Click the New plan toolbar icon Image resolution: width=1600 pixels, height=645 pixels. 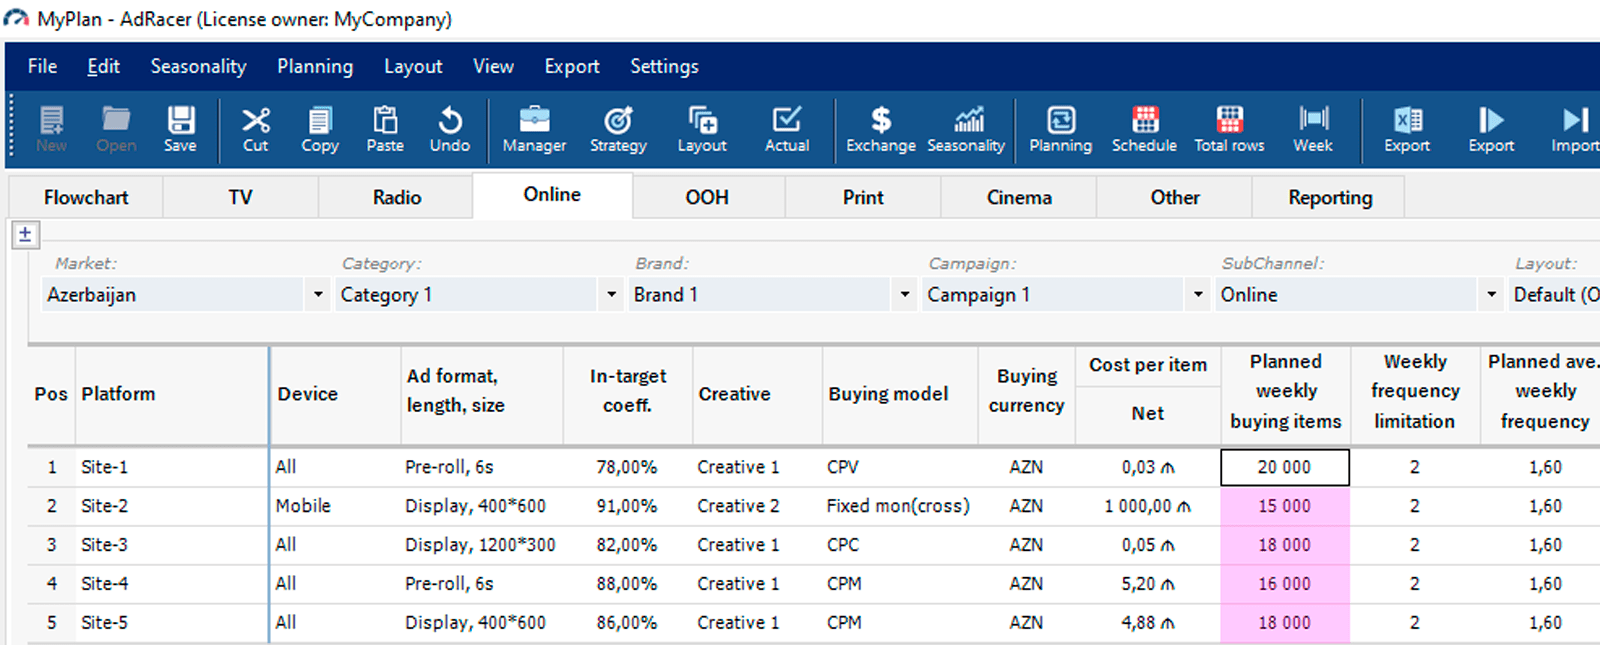tap(51, 129)
